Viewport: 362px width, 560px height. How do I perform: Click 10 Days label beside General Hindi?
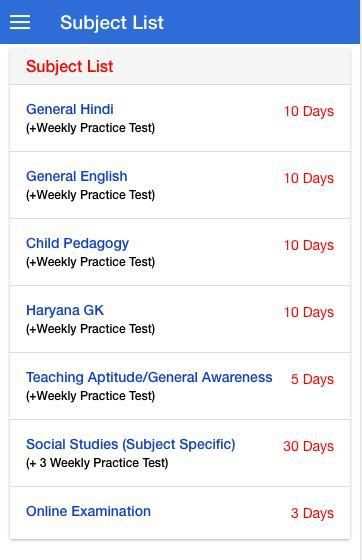pos(309,111)
